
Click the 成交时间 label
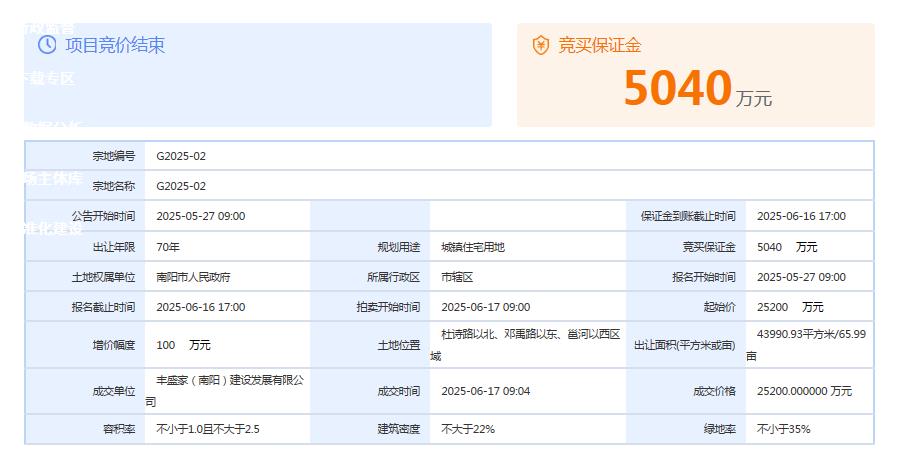click(399, 391)
